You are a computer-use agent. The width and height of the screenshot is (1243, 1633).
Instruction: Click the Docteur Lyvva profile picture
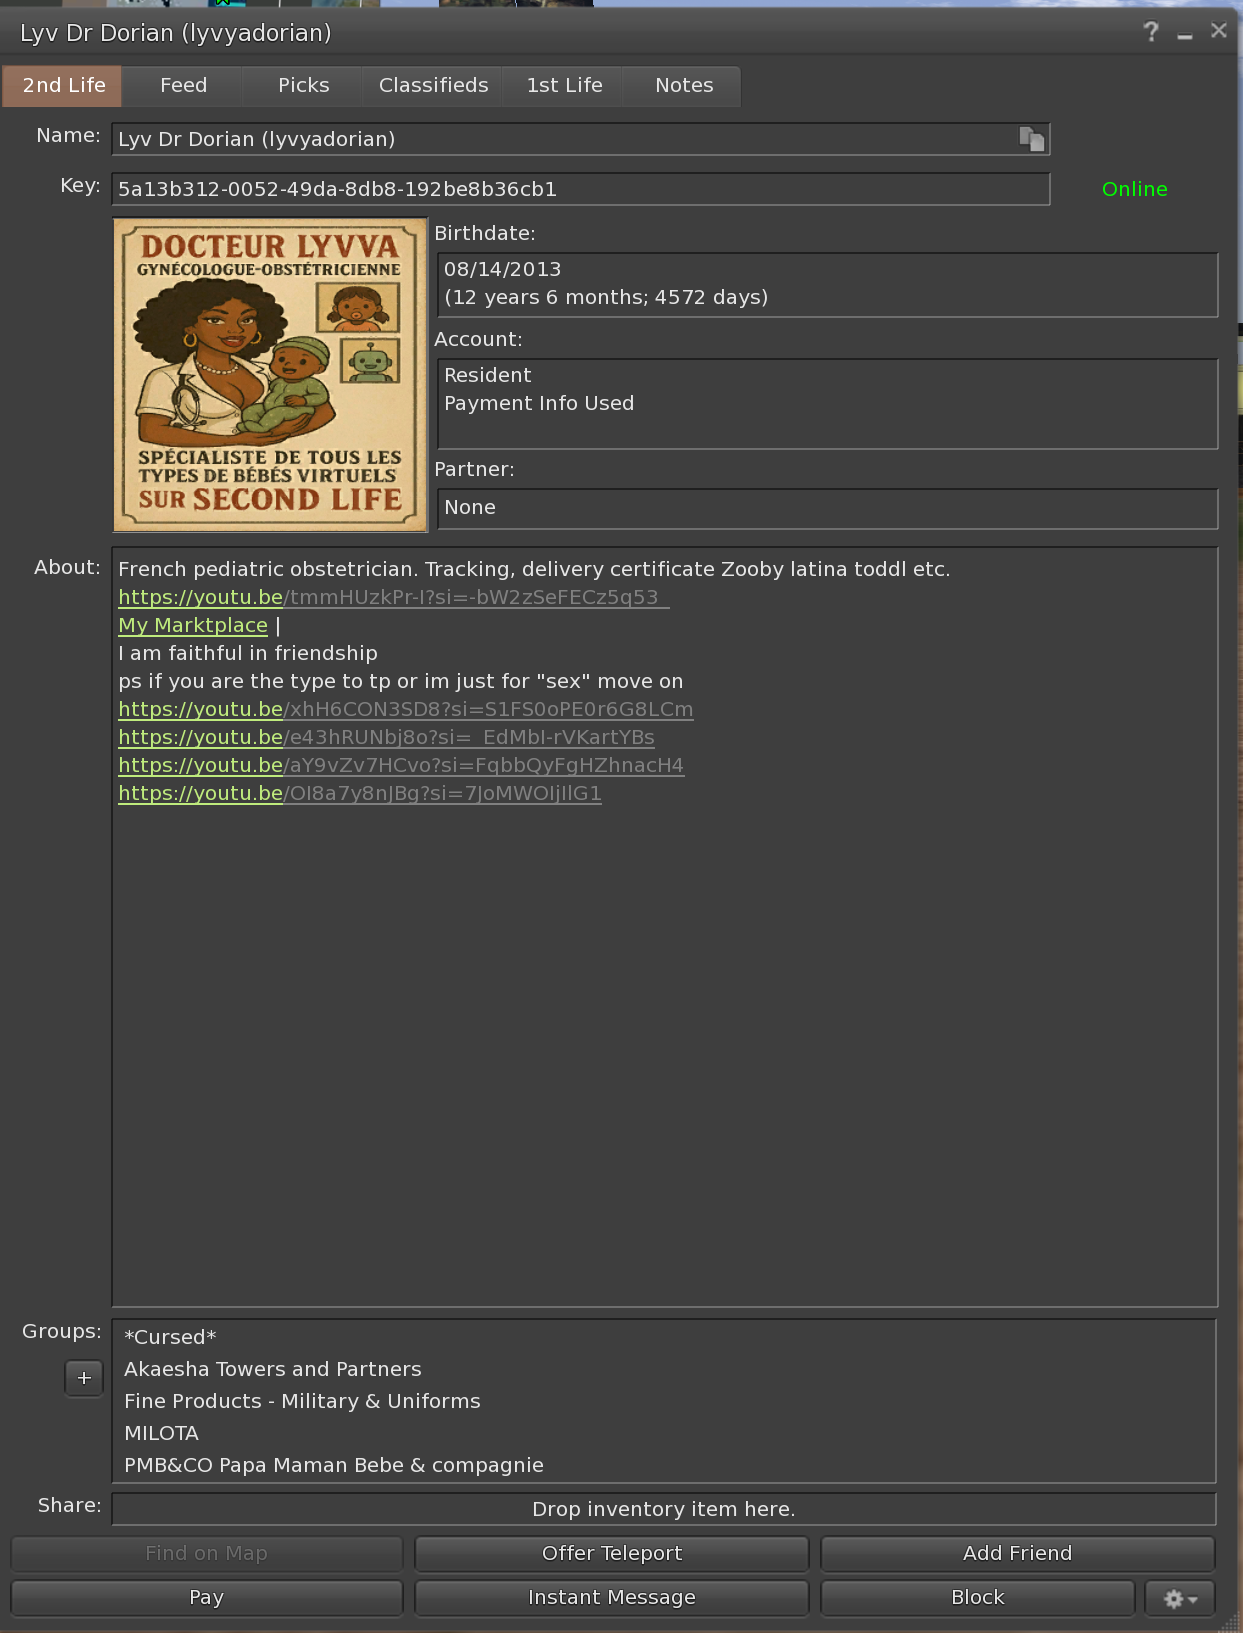[270, 375]
